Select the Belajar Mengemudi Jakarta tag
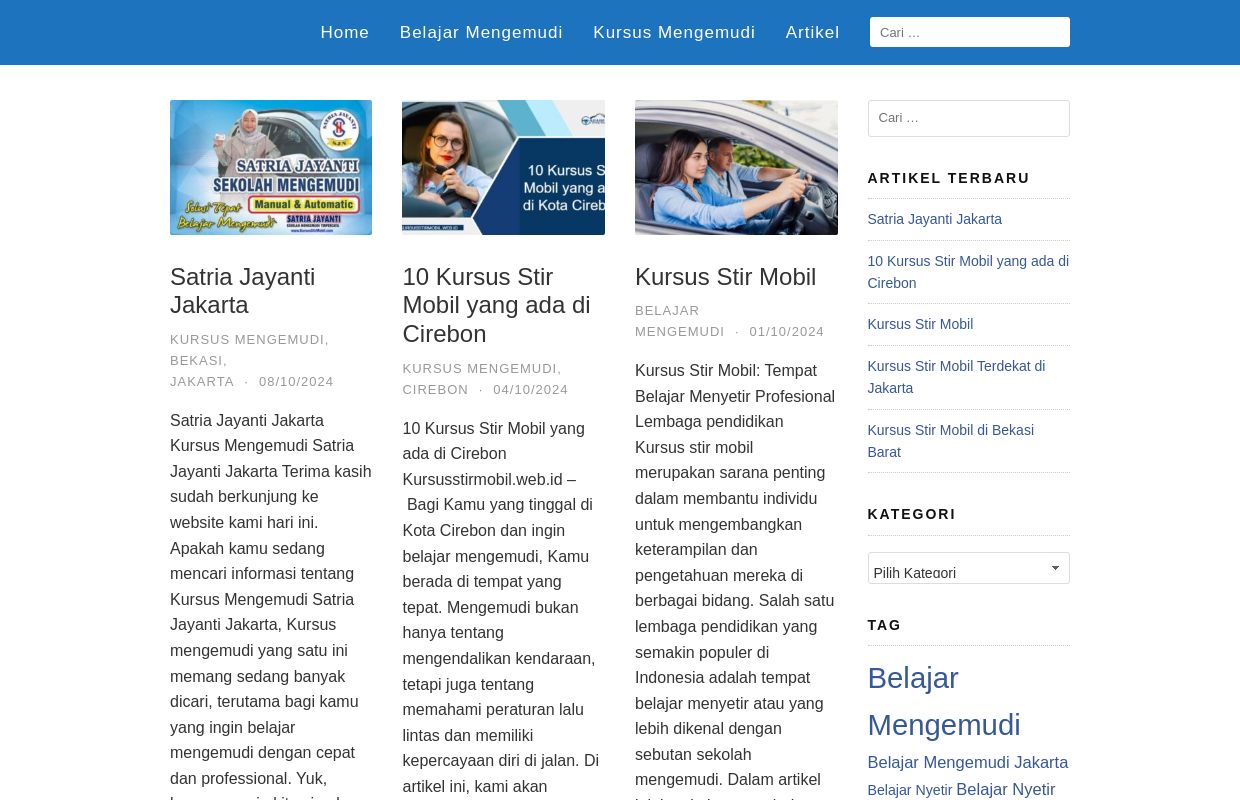1240x800 pixels. point(967,762)
